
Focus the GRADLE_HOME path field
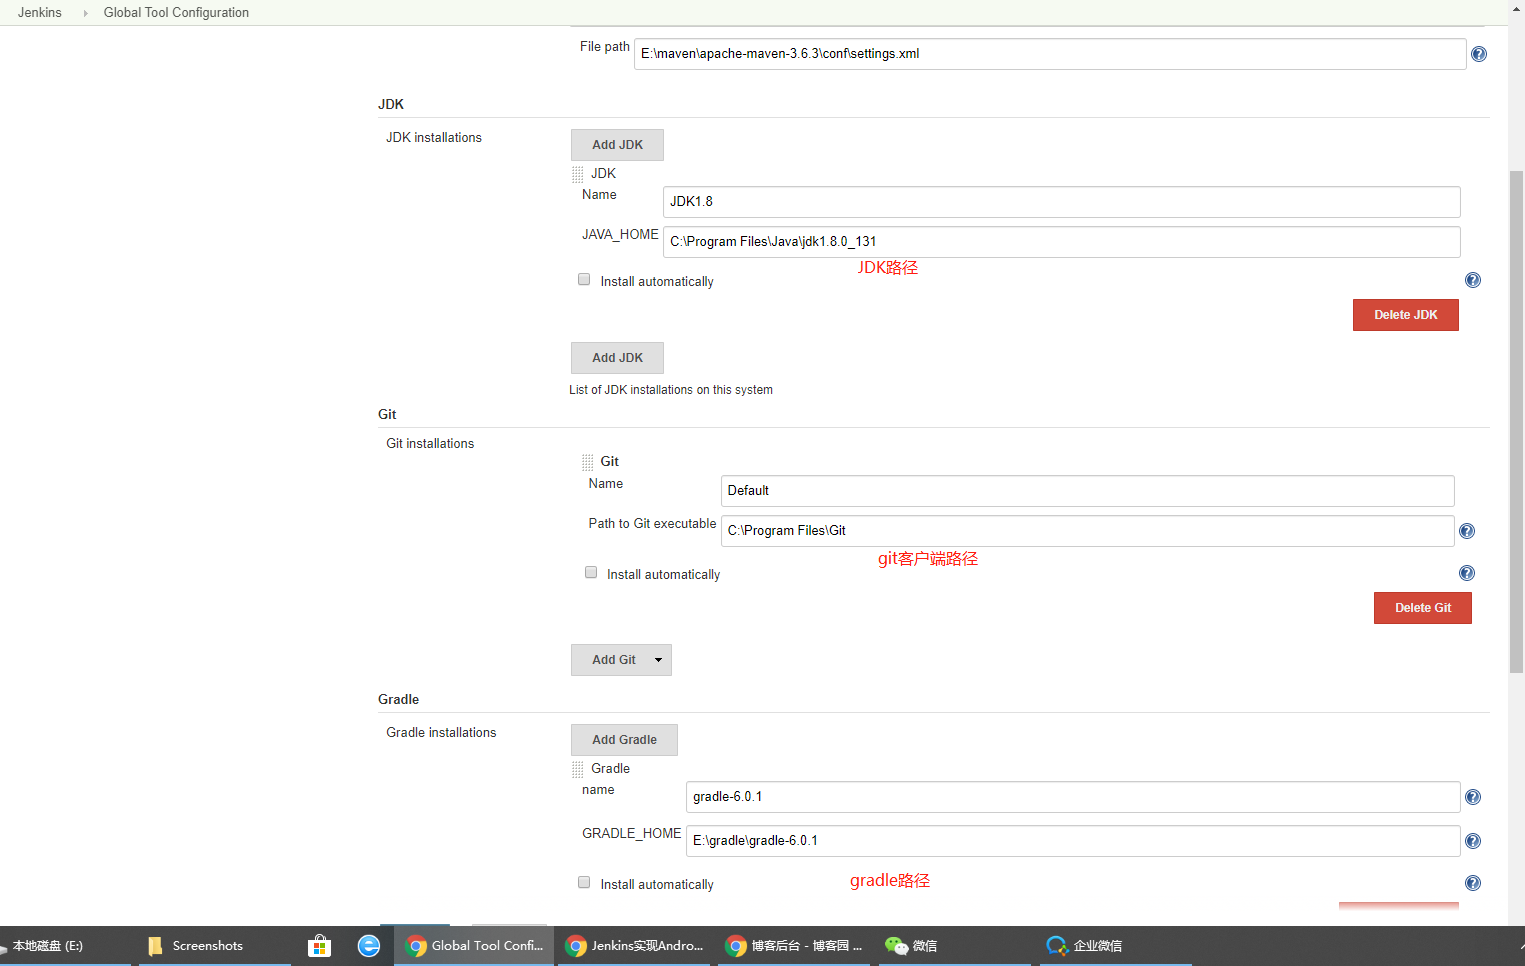[x=1073, y=841]
